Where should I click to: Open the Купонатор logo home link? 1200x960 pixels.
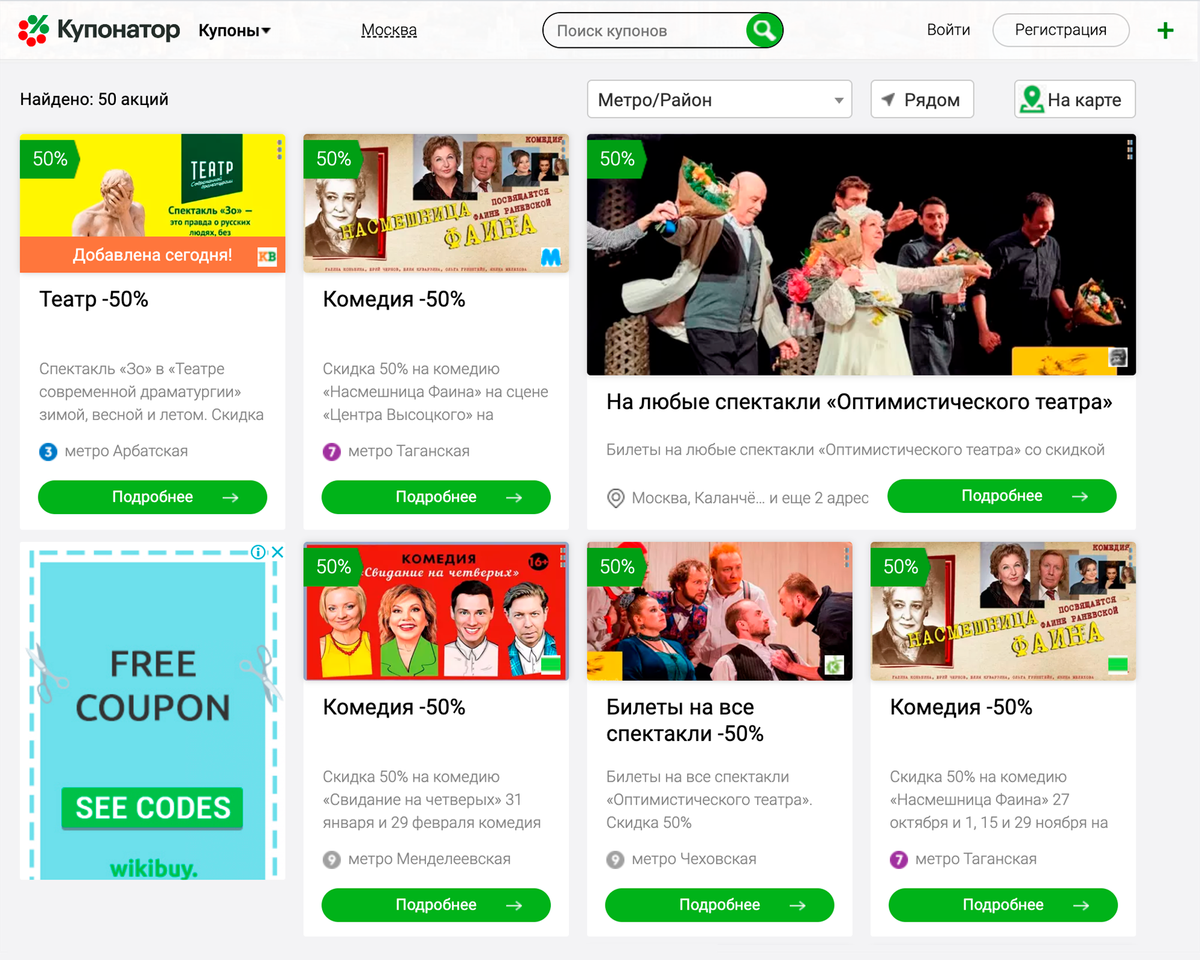click(x=99, y=30)
